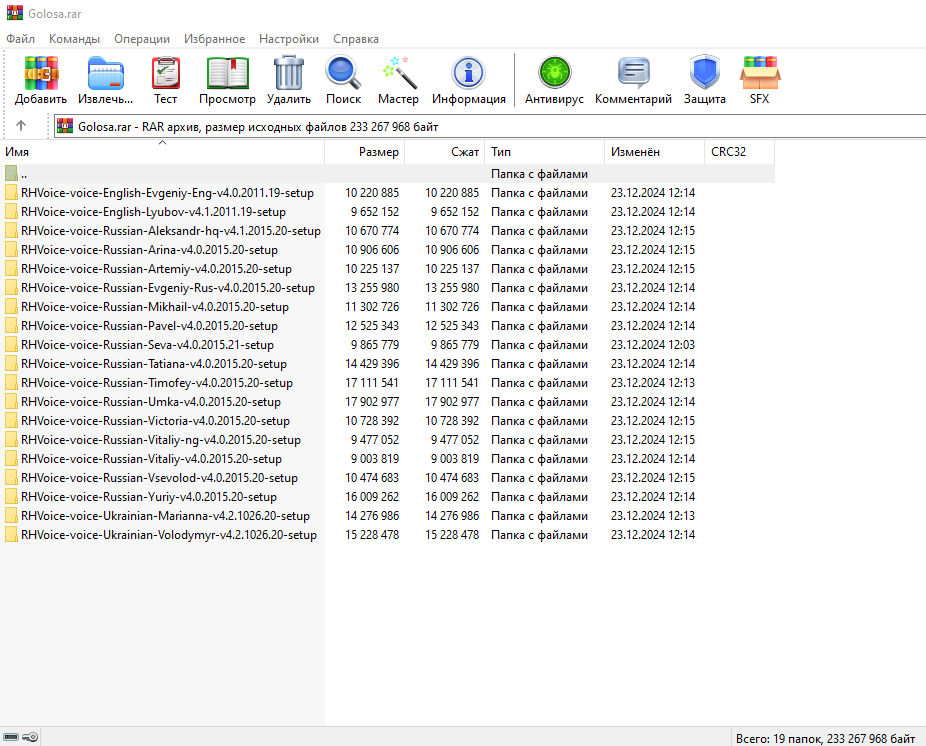Click the Извлечь (Extract) toolbar icon

pyautogui.click(x=105, y=74)
